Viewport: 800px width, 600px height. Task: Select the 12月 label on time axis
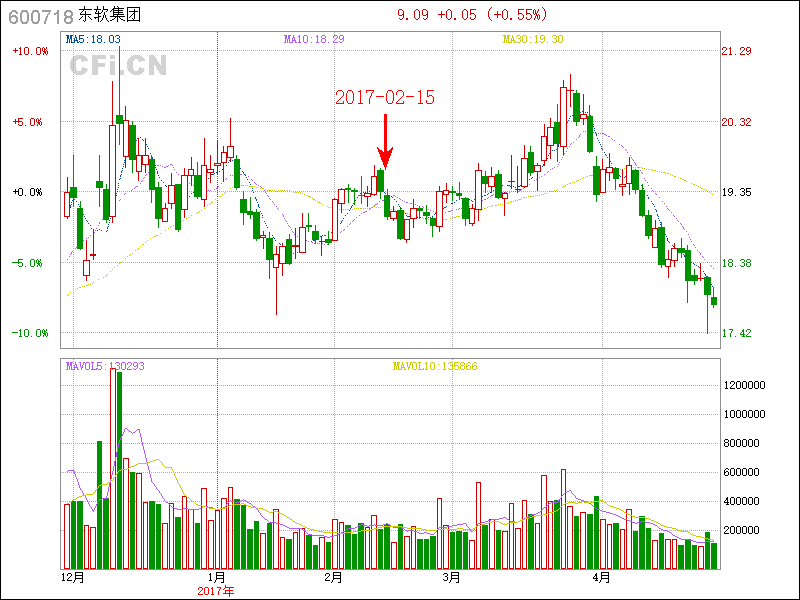coord(73,578)
